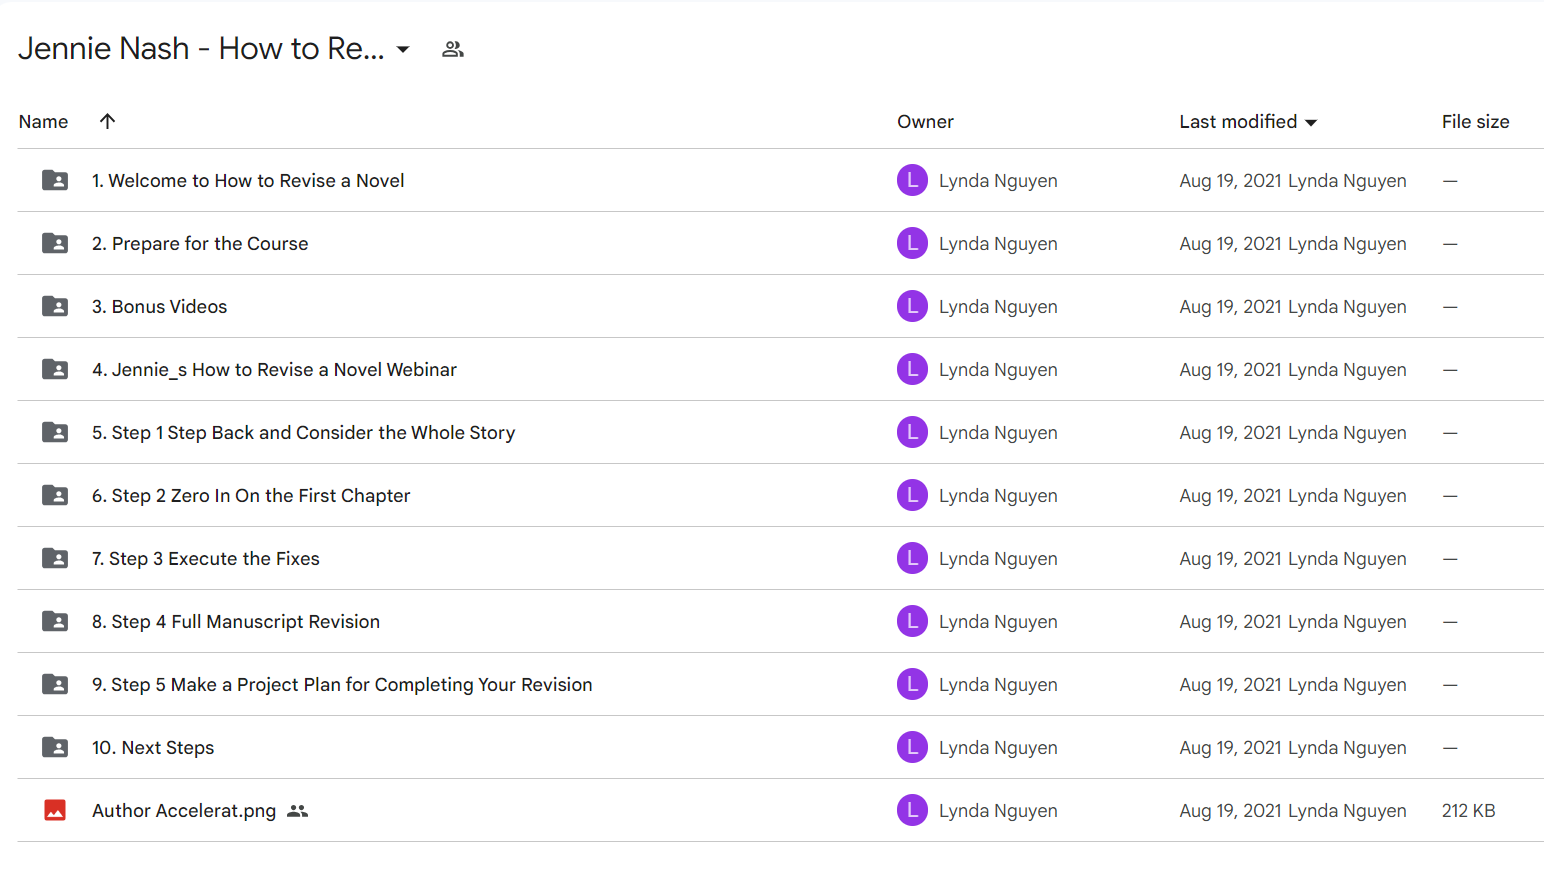The height and width of the screenshot is (895, 1544).
Task: Click 'Aug 19, 2021' date in Welcome row
Action: point(1230,181)
